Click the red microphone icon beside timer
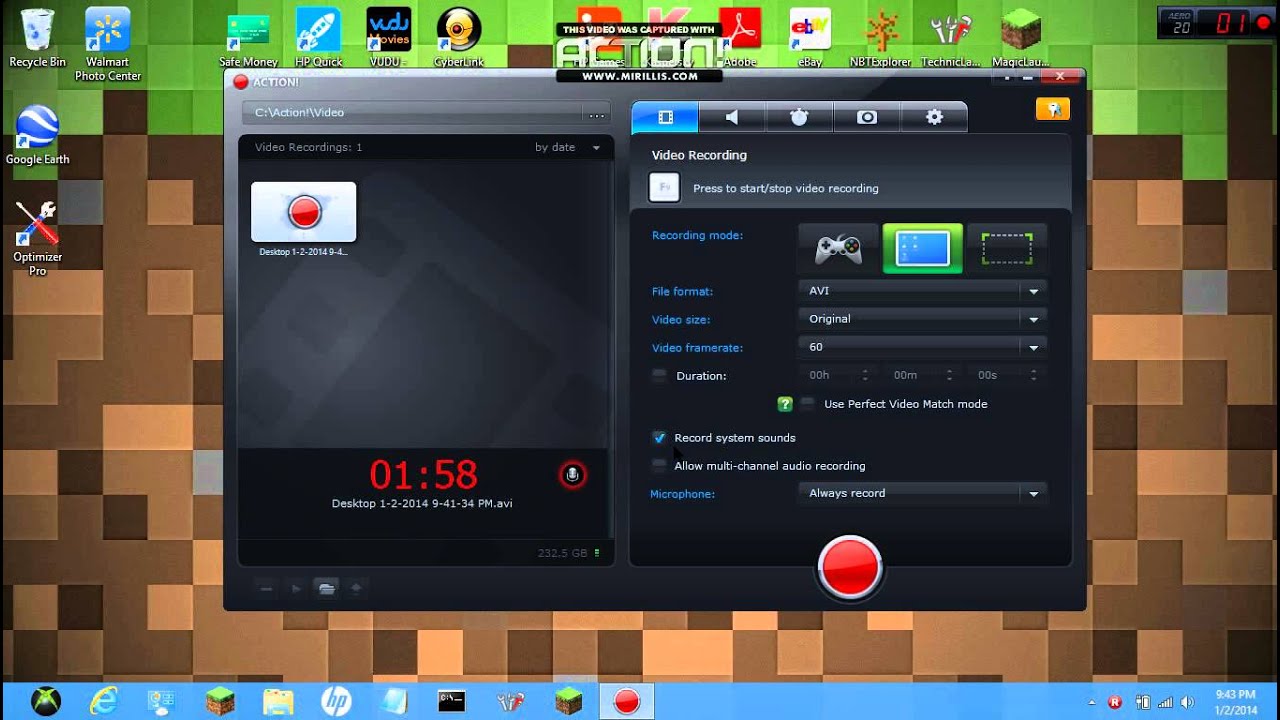This screenshot has height=720, width=1280. (572, 475)
